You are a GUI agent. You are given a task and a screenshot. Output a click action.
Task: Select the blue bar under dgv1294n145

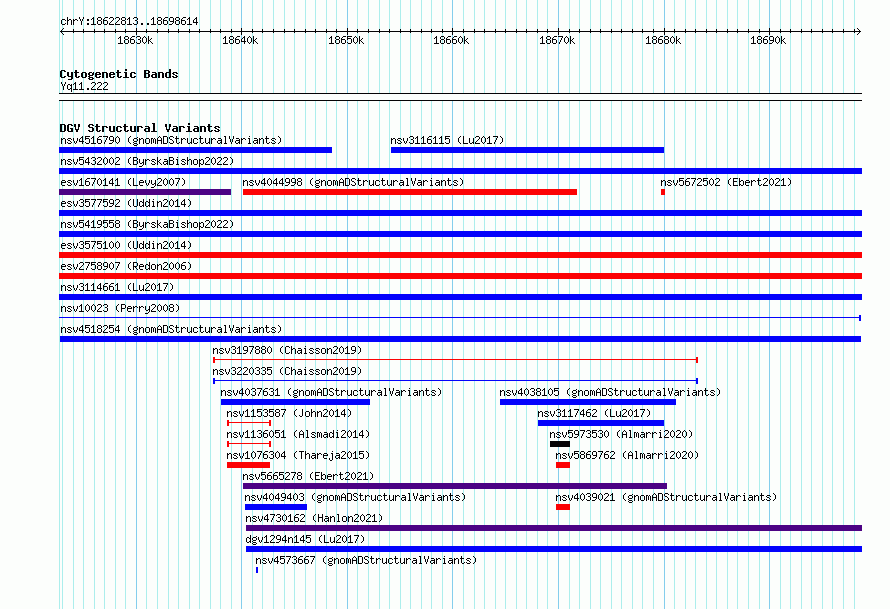tap(554, 549)
